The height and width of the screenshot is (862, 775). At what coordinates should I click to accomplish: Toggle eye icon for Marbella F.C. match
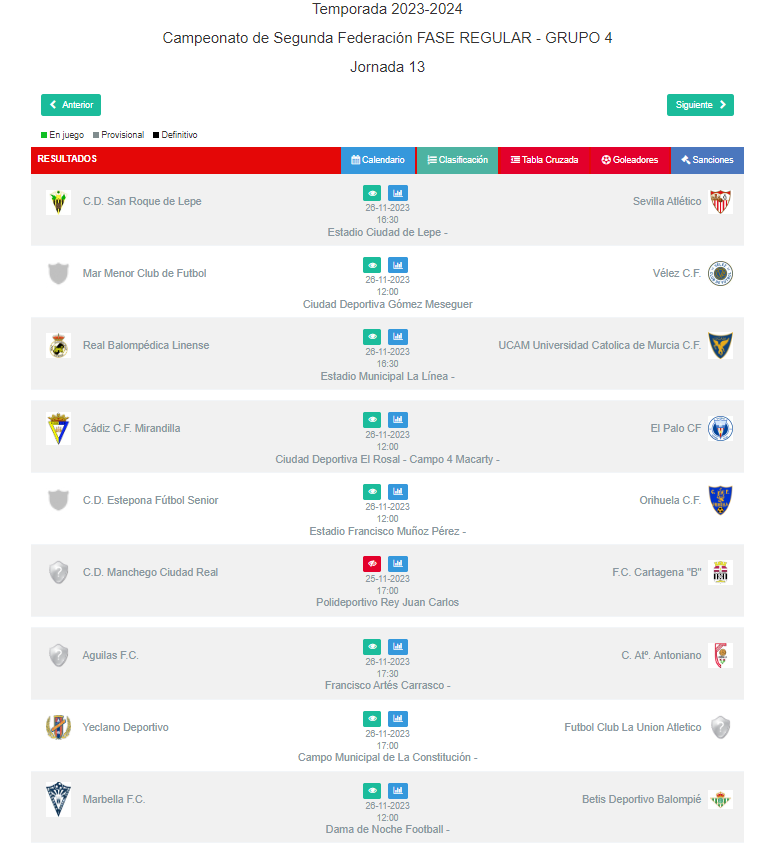tap(372, 791)
